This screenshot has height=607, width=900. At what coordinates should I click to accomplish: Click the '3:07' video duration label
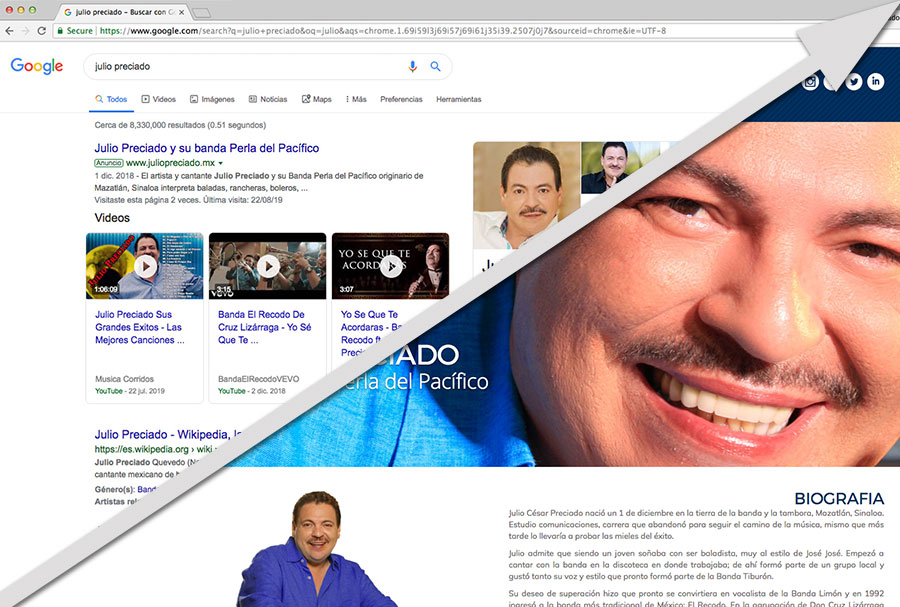click(346, 289)
